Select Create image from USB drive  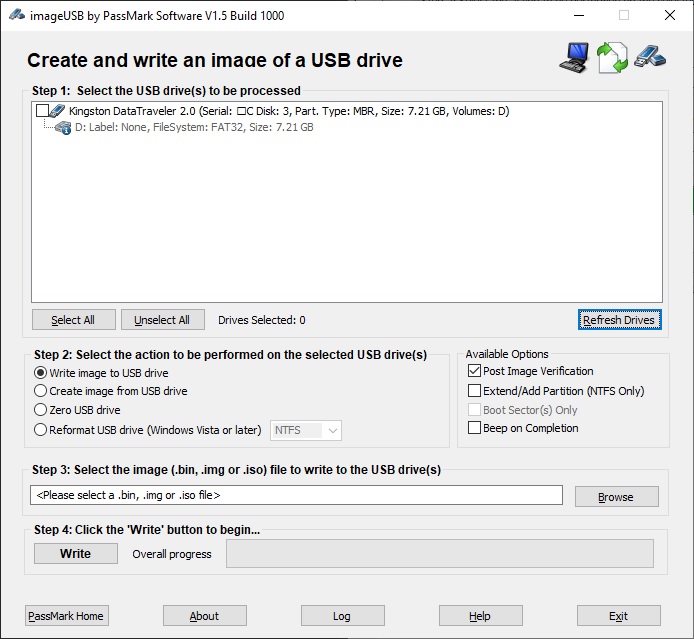point(40,391)
